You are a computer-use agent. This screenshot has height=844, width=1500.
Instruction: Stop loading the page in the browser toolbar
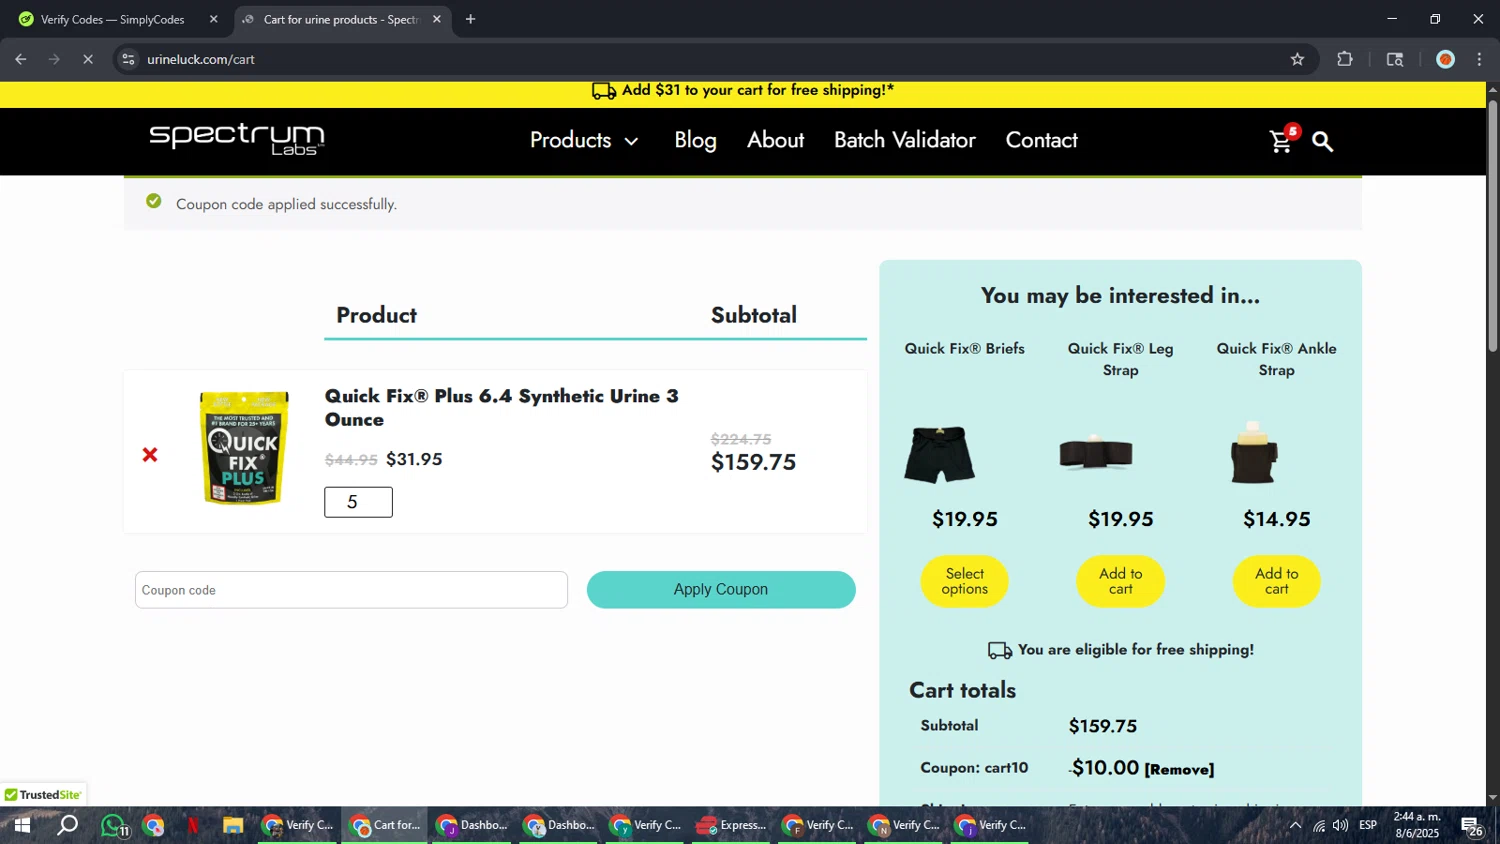88,59
